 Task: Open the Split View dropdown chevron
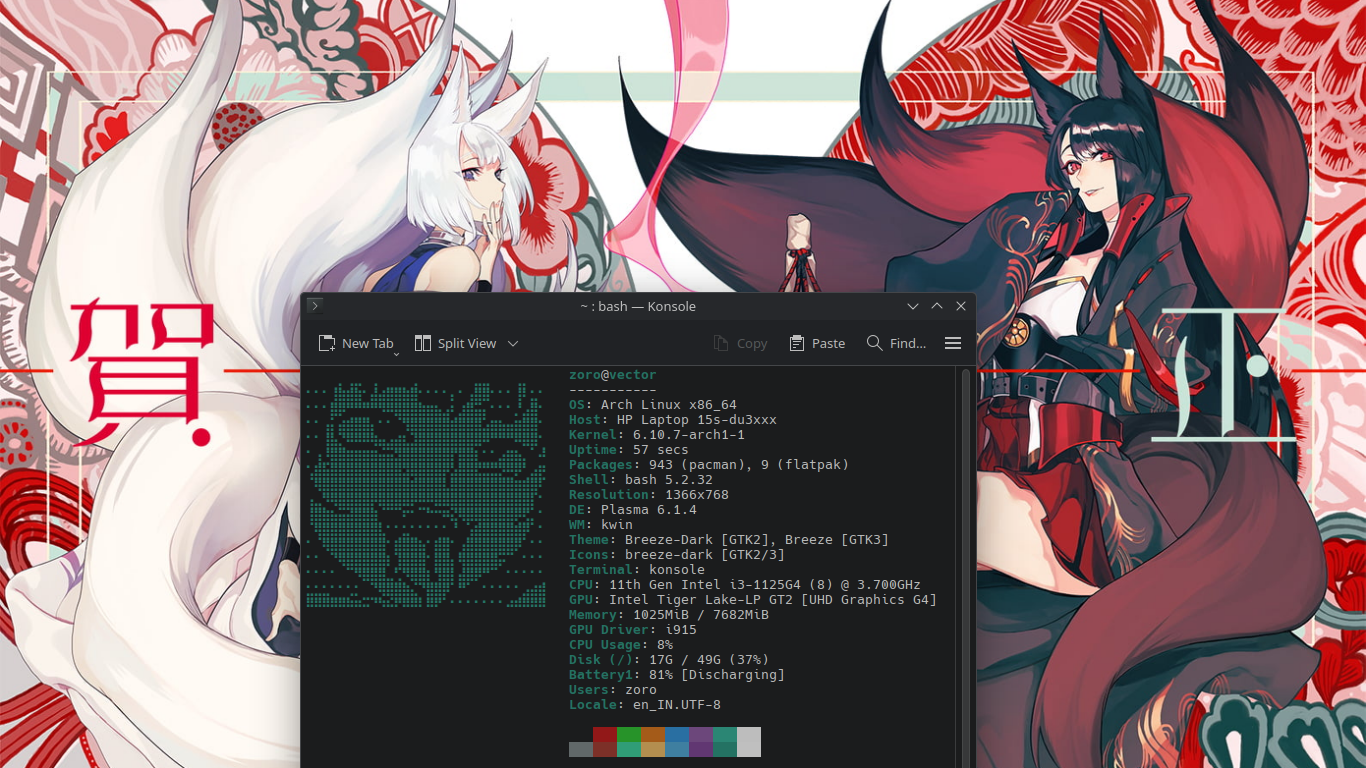pyautogui.click(x=513, y=343)
